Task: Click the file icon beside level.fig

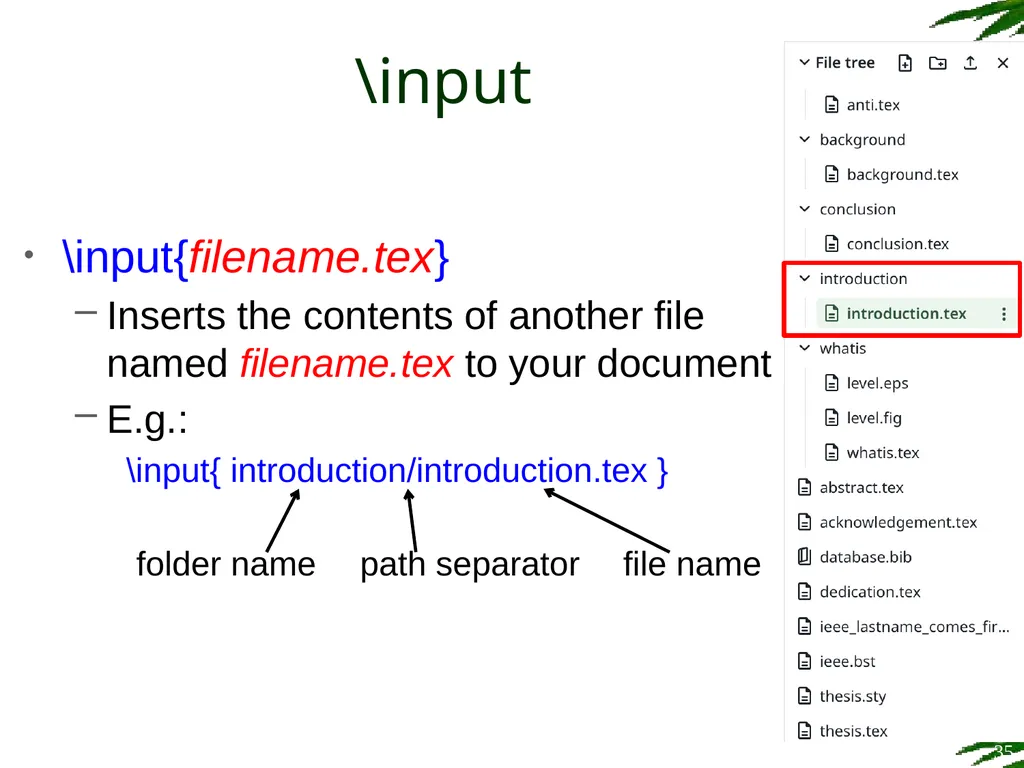Action: pyautogui.click(x=831, y=418)
